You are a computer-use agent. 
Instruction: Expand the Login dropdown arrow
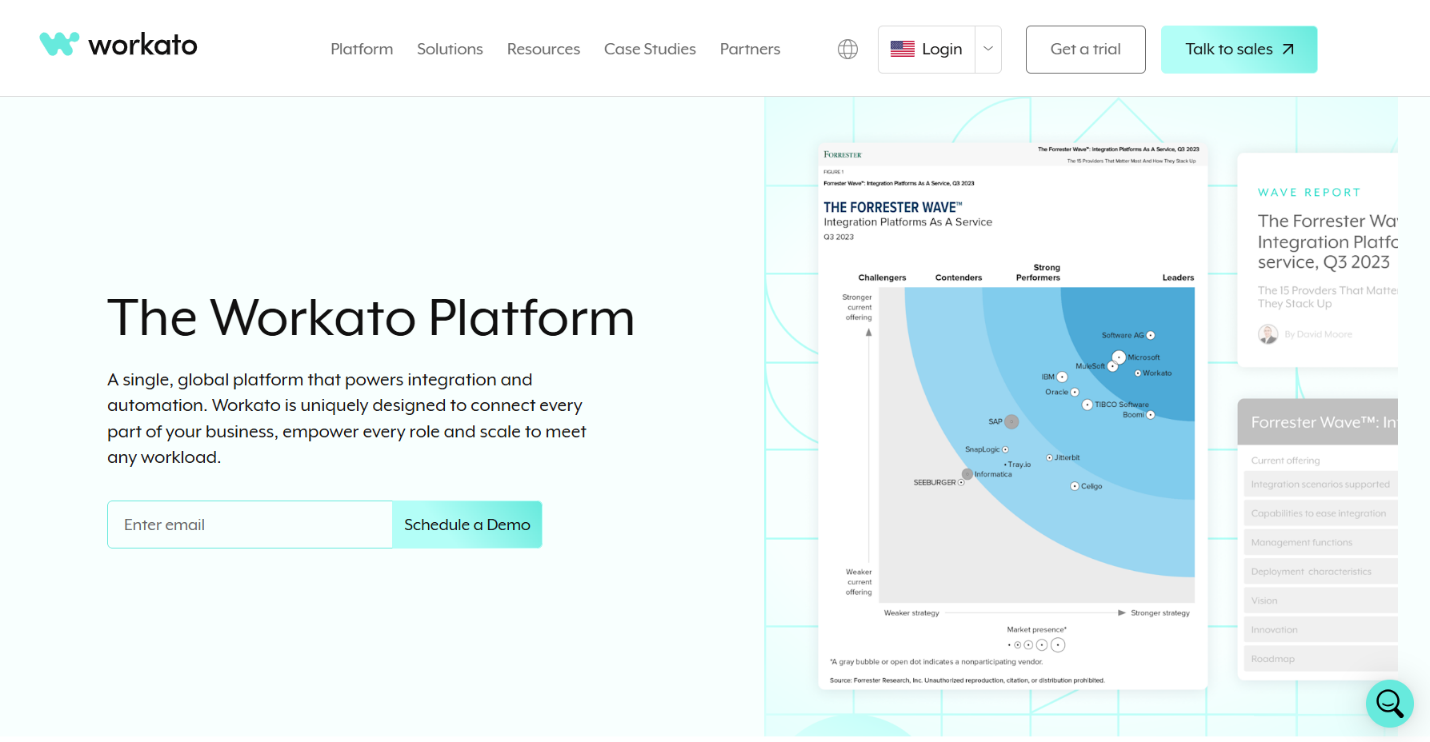point(988,49)
